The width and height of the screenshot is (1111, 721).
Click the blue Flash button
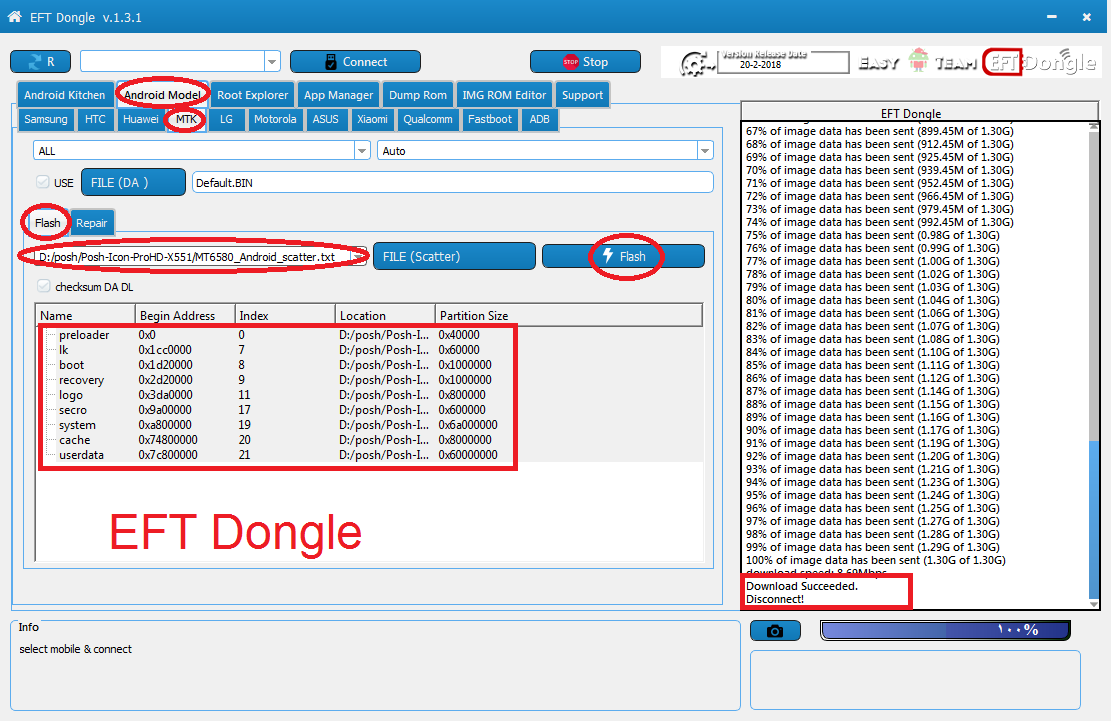pos(624,256)
